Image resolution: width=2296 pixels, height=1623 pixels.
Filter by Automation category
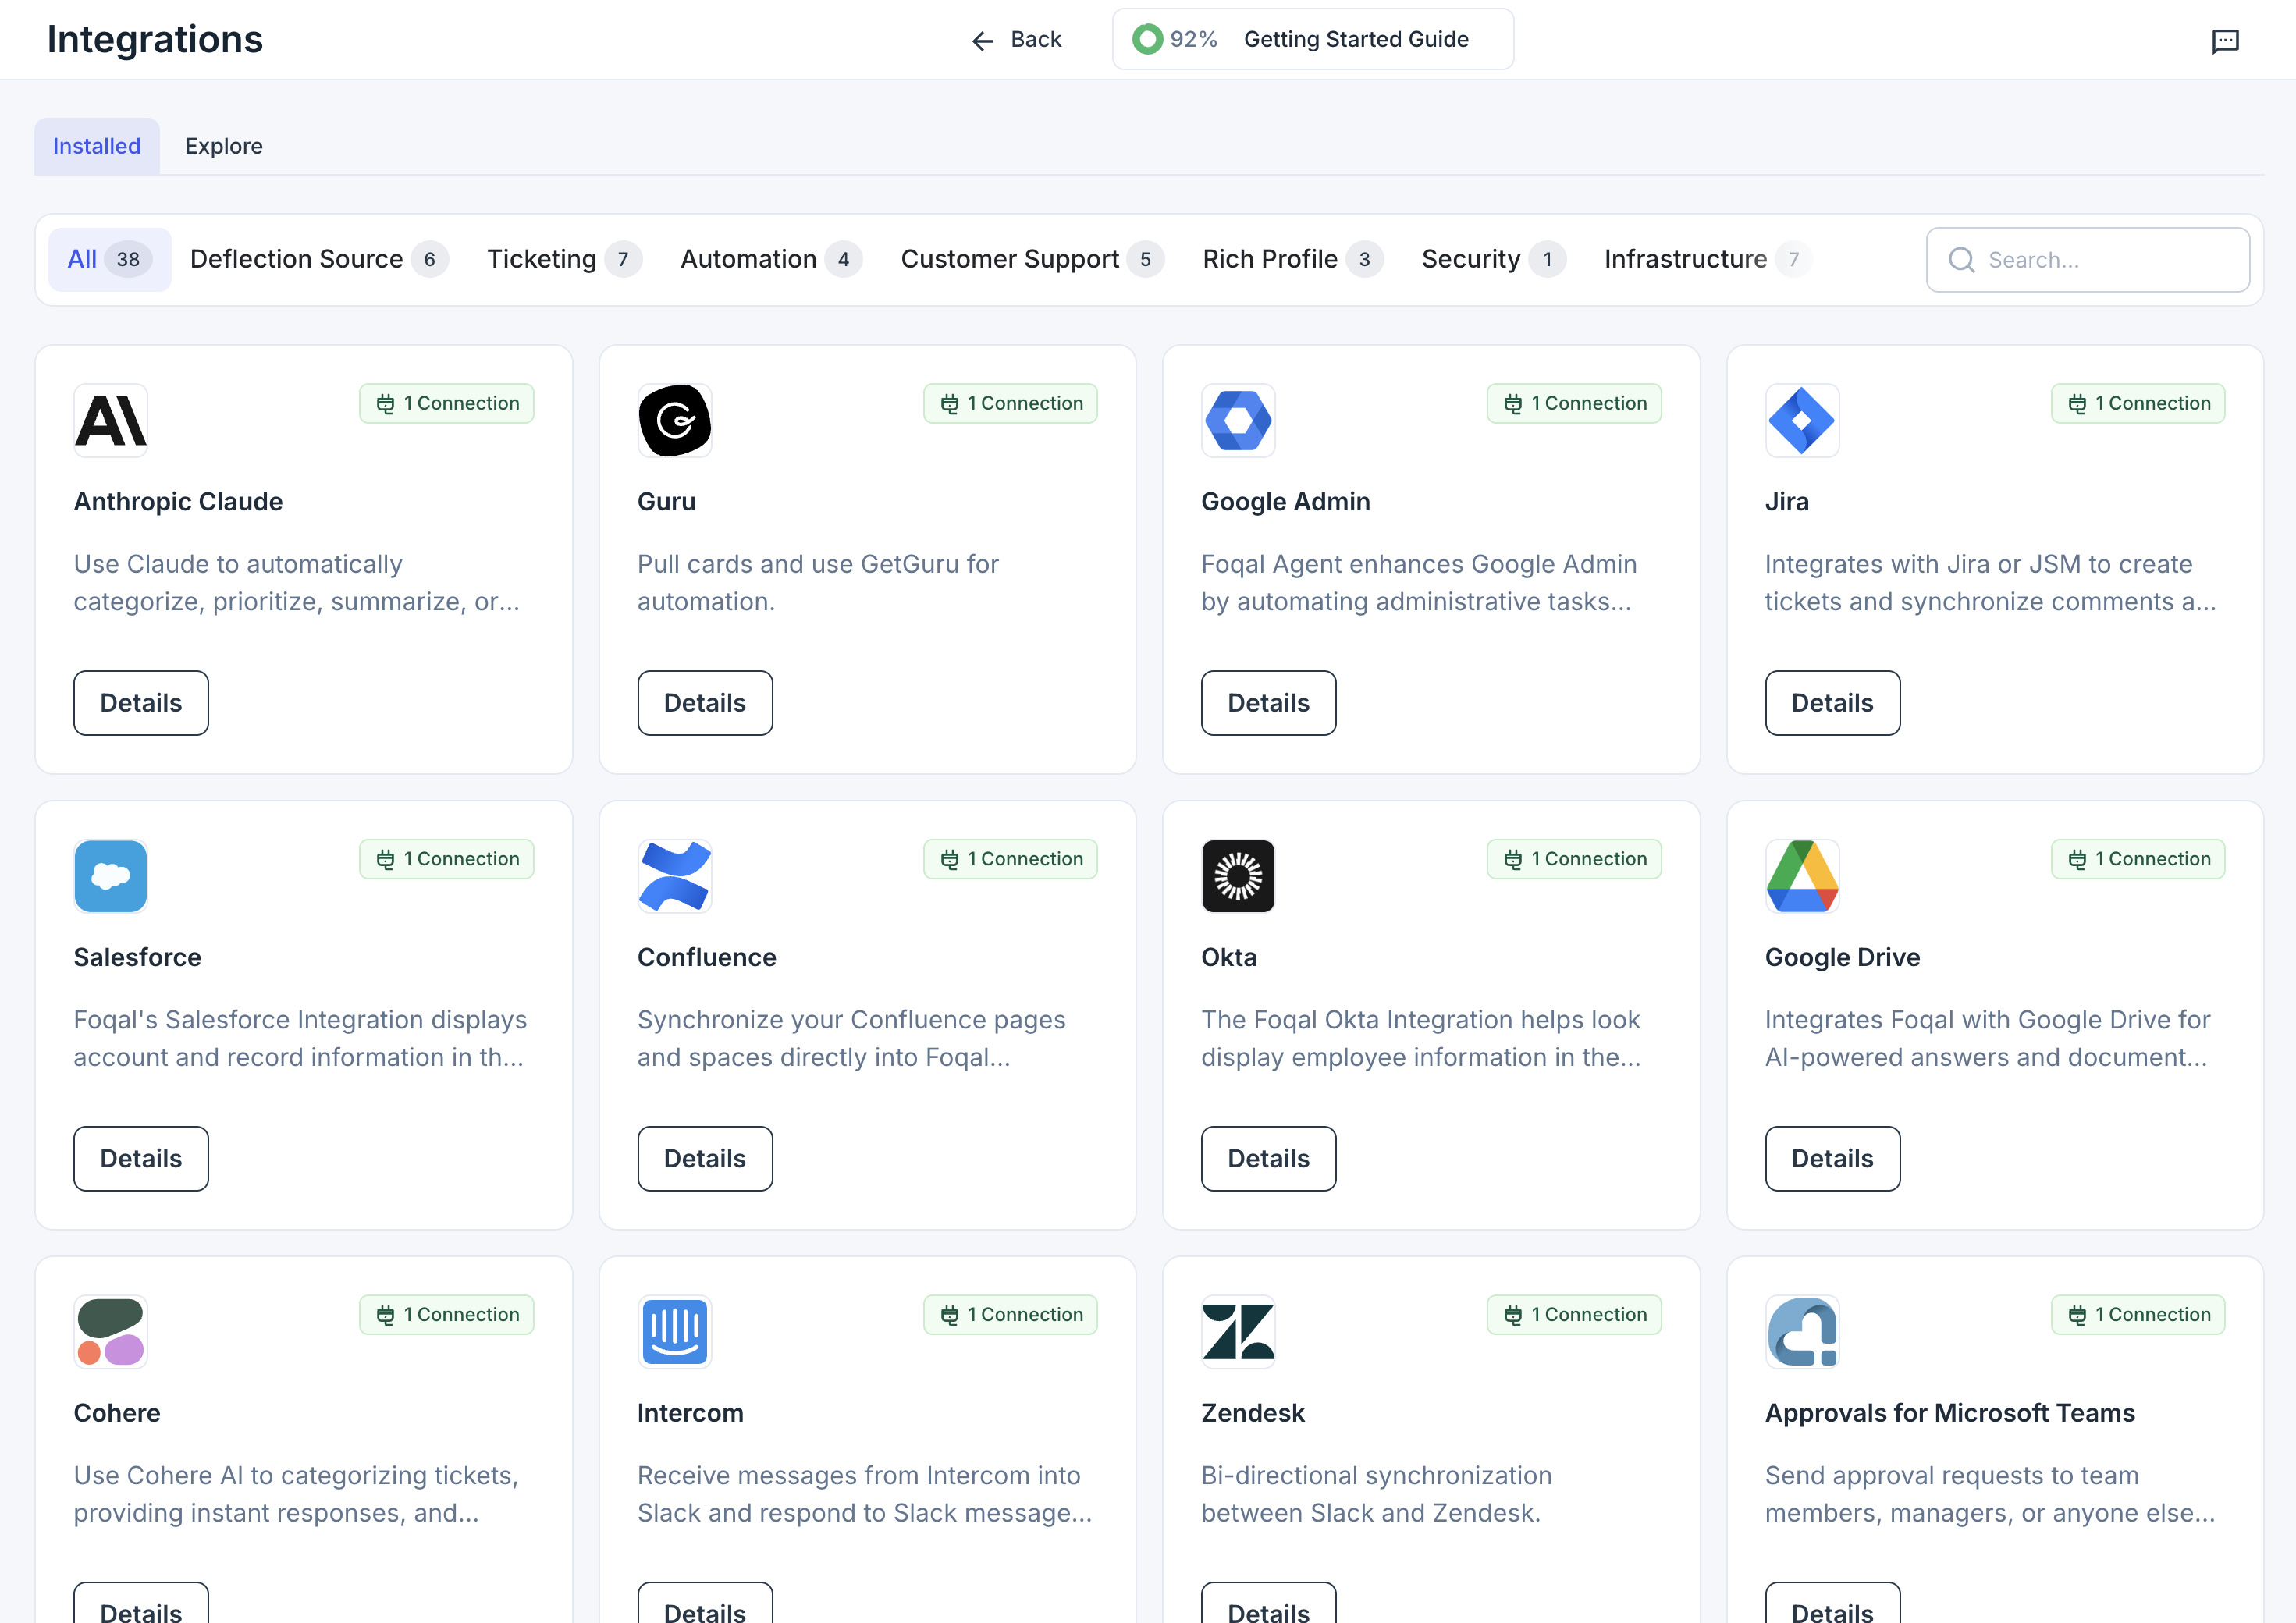(x=771, y=260)
